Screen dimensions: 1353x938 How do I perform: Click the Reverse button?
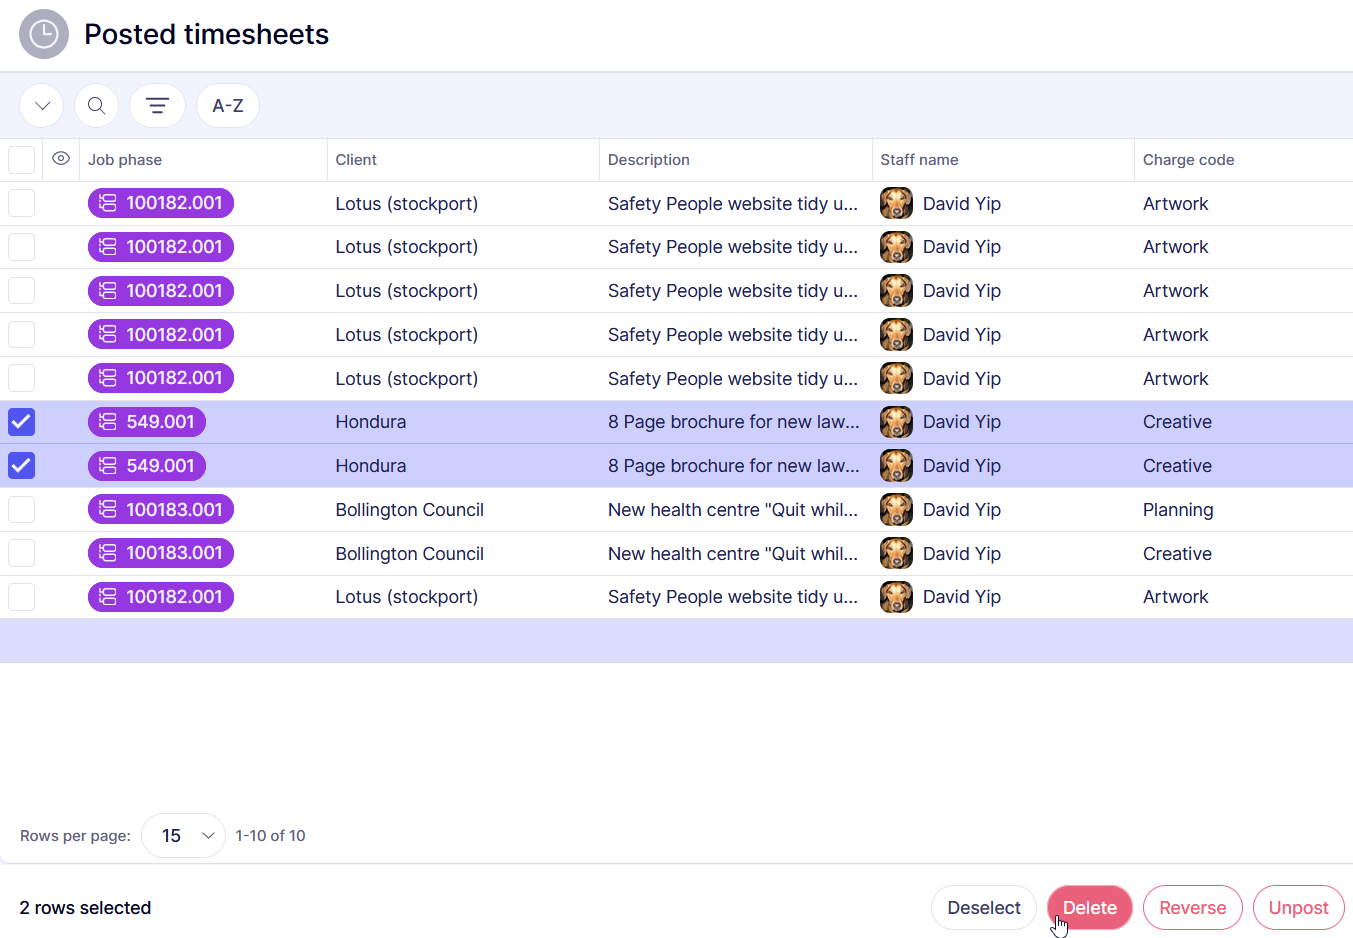coord(1192,908)
